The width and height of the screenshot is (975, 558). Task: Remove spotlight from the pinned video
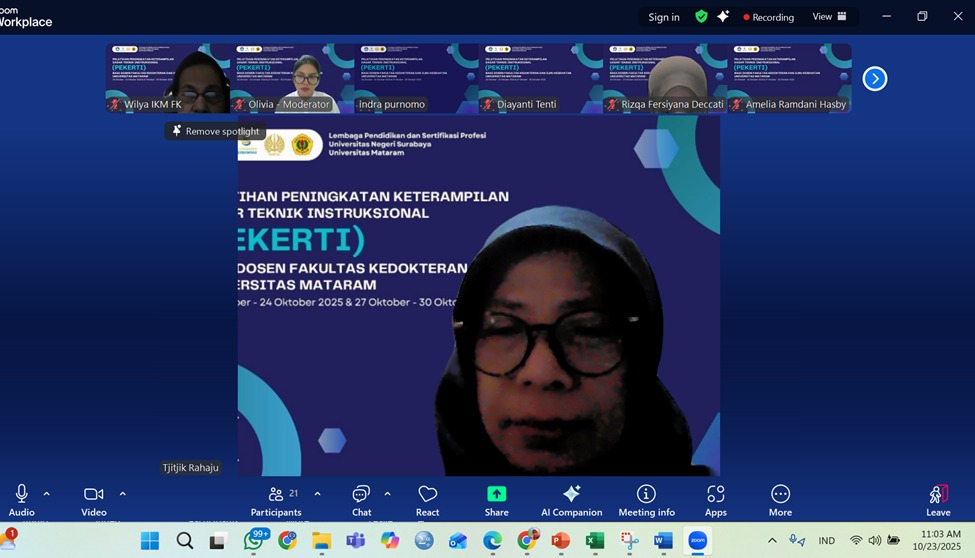tap(215, 131)
